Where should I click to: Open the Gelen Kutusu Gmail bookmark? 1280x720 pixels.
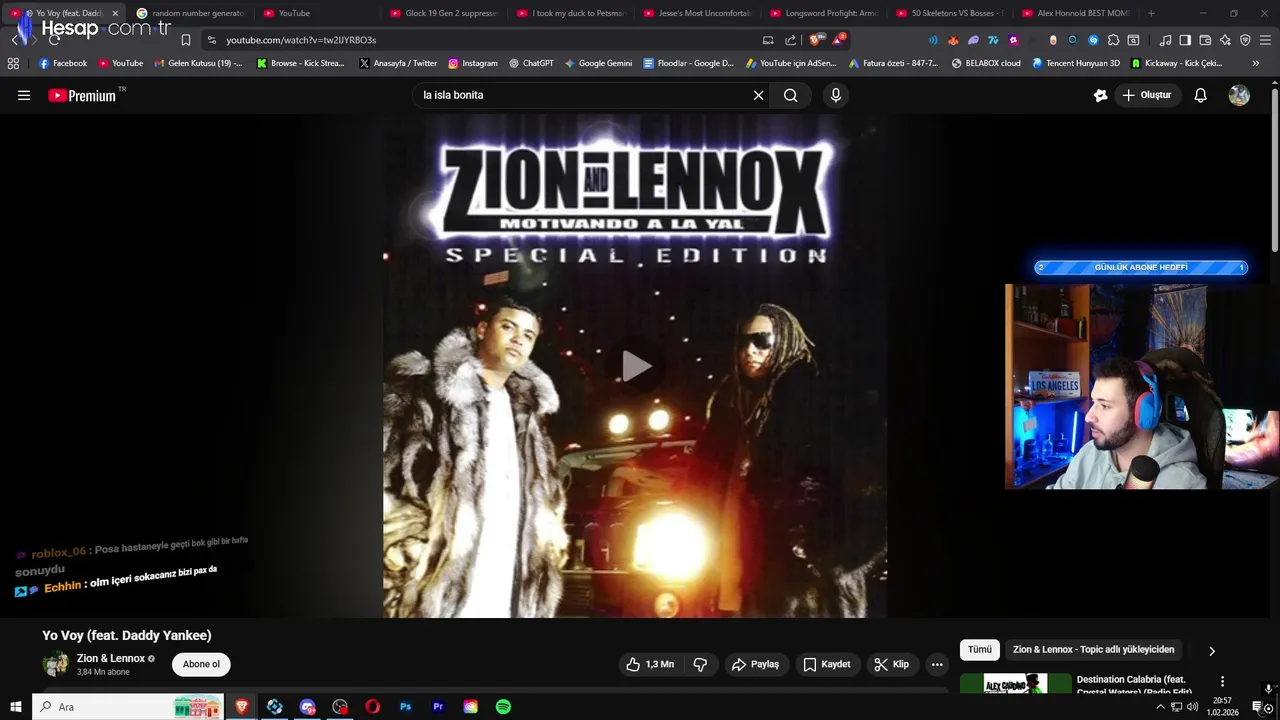(x=198, y=63)
